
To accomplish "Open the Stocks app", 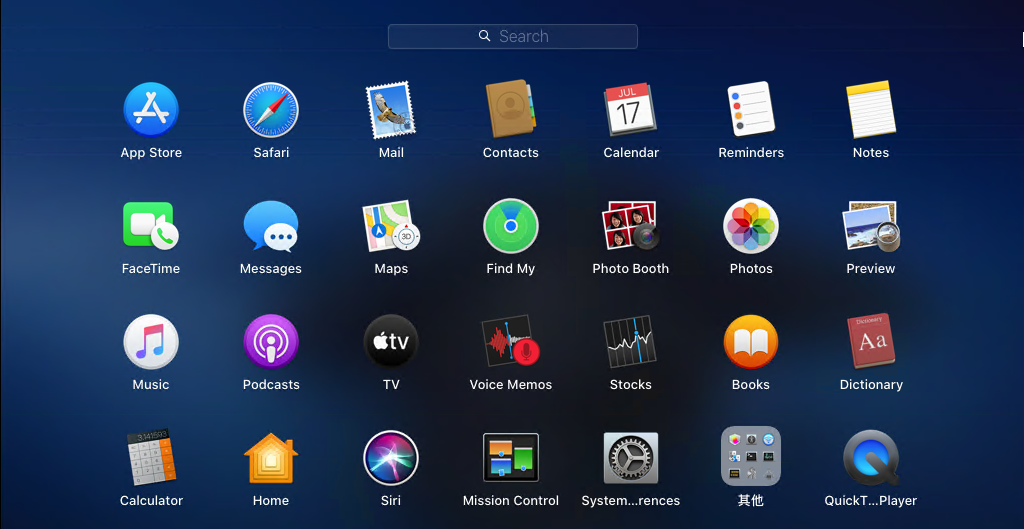I will [x=631, y=342].
